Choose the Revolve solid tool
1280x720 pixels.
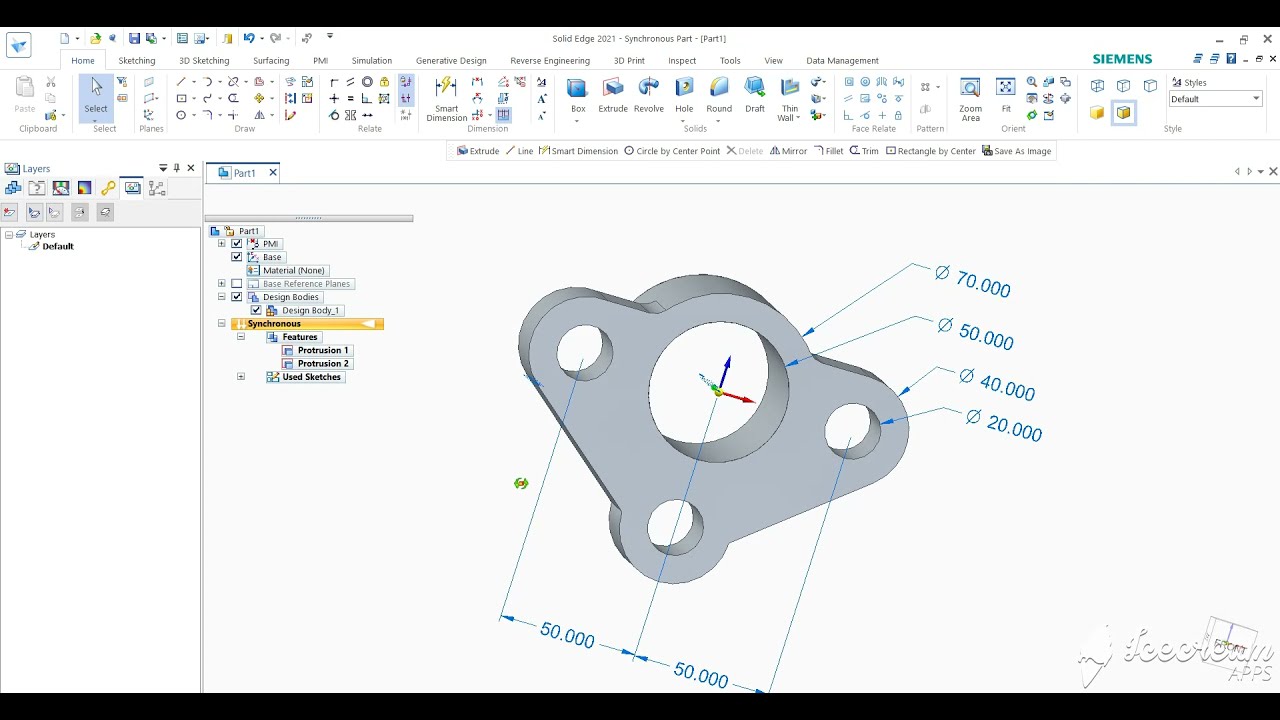(x=649, y=95)
